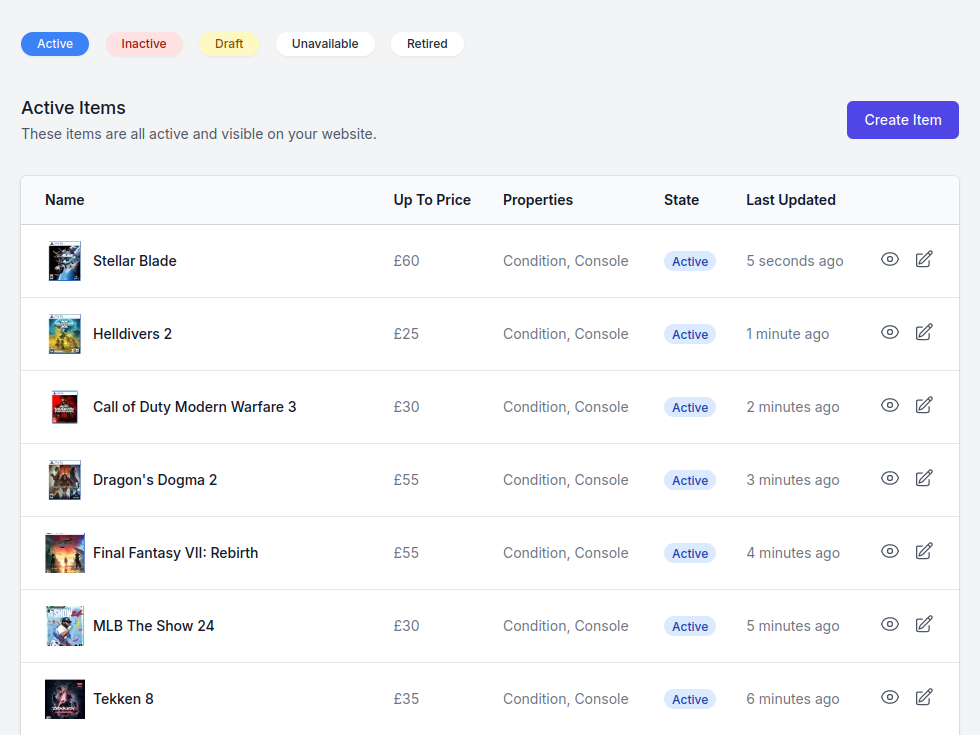Click the Active state badge for Helldivers 2
Image resolution: width=980 pixels, height=735 pixels.
pyautogui.click(x=690, y=335)
